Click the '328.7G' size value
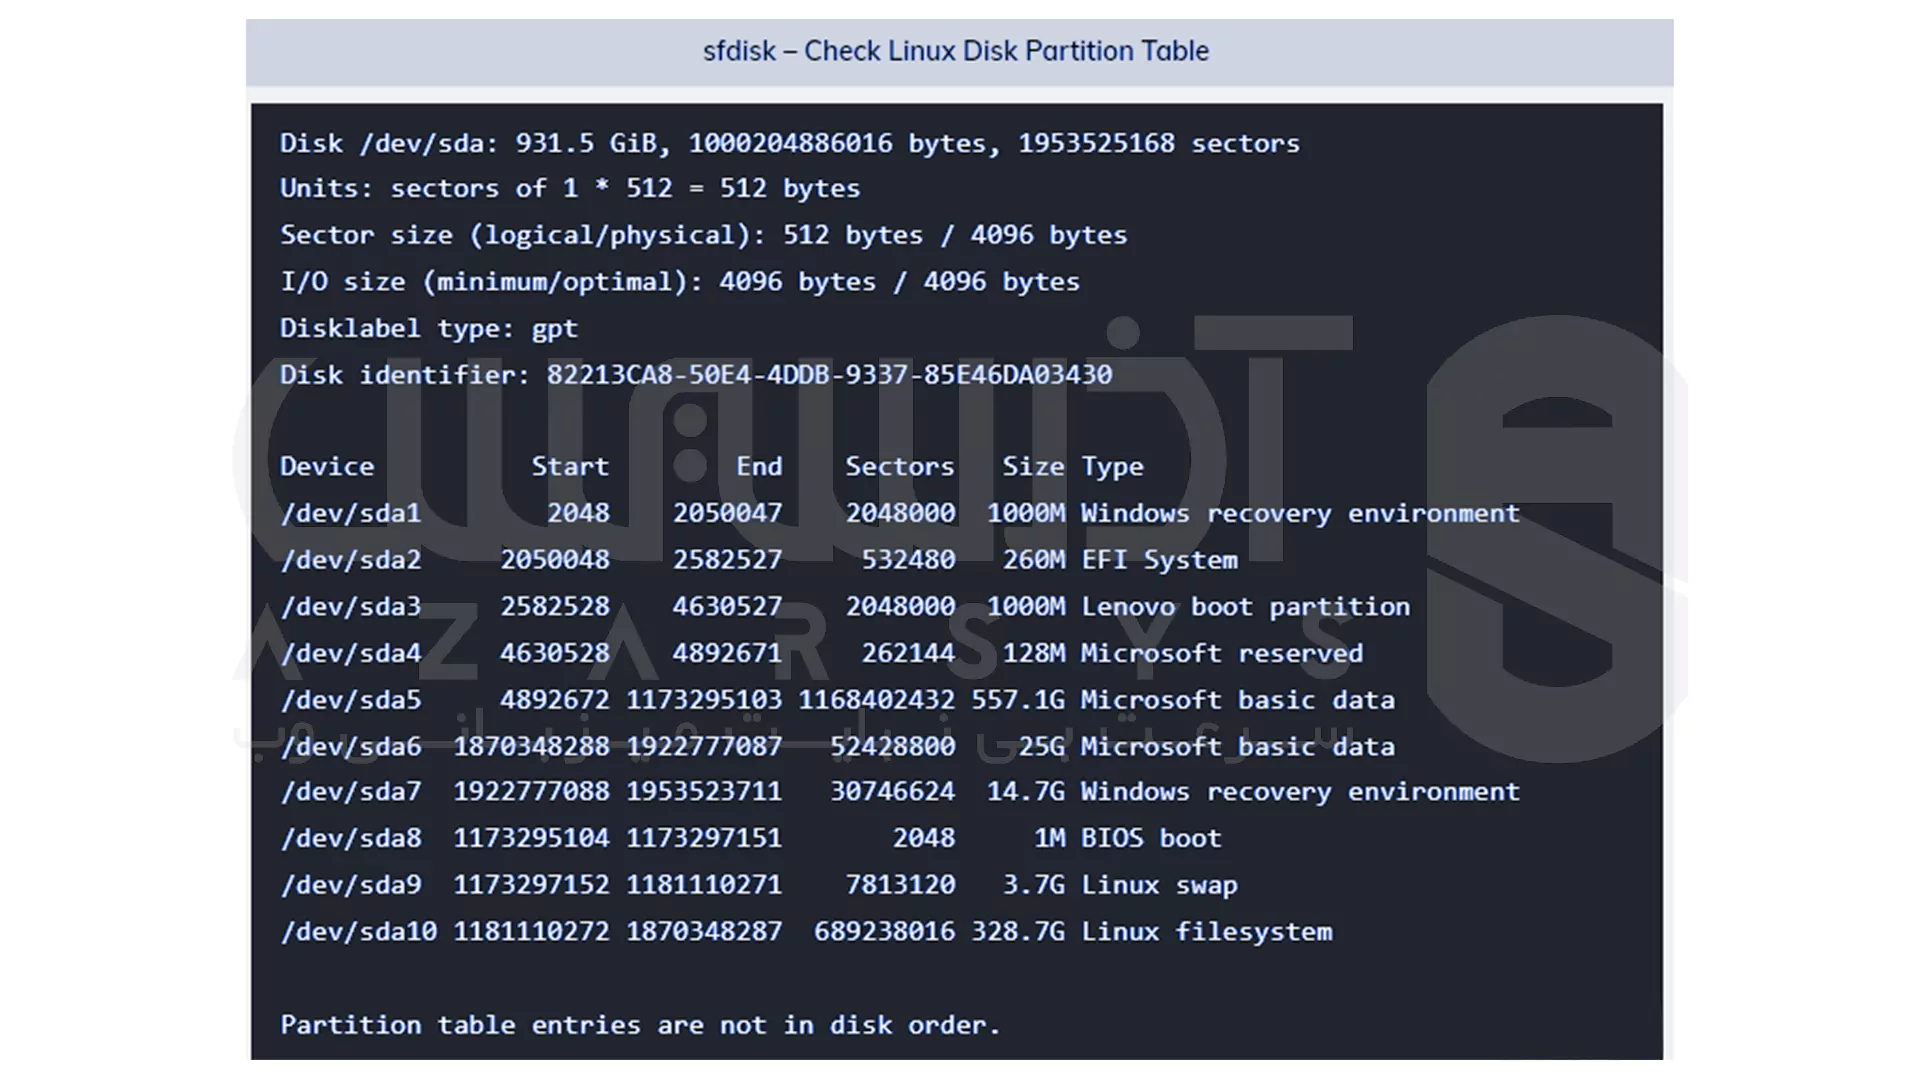Viewport: 1920px width, 1080px height. click(x=1018, y=932)
